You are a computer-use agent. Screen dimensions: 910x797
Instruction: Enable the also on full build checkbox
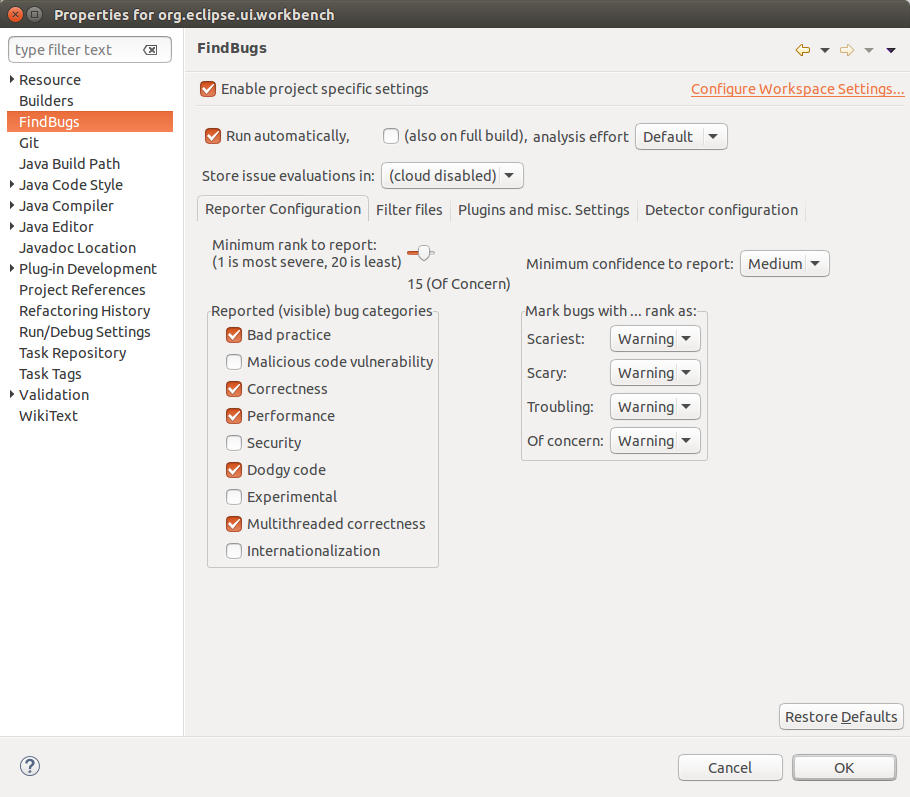point(391,136)
